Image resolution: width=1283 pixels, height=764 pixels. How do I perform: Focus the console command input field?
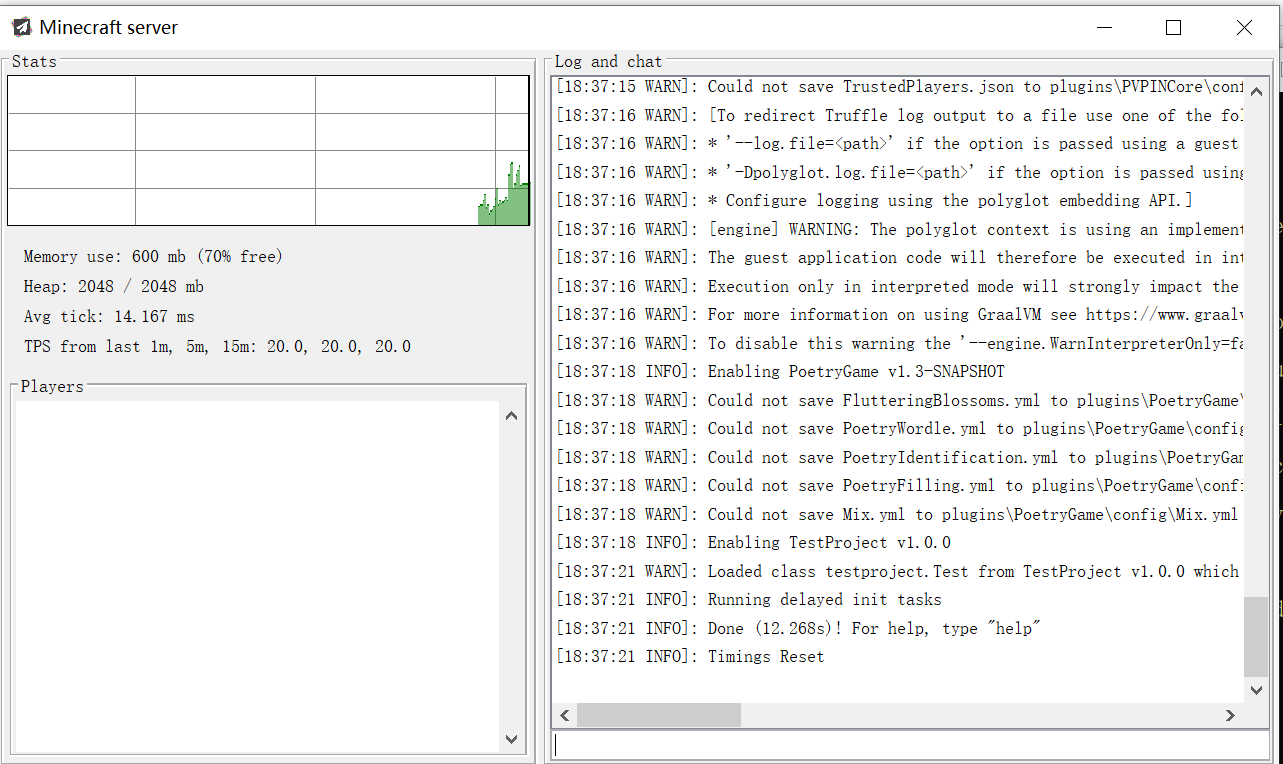click(x=910, y=745)
